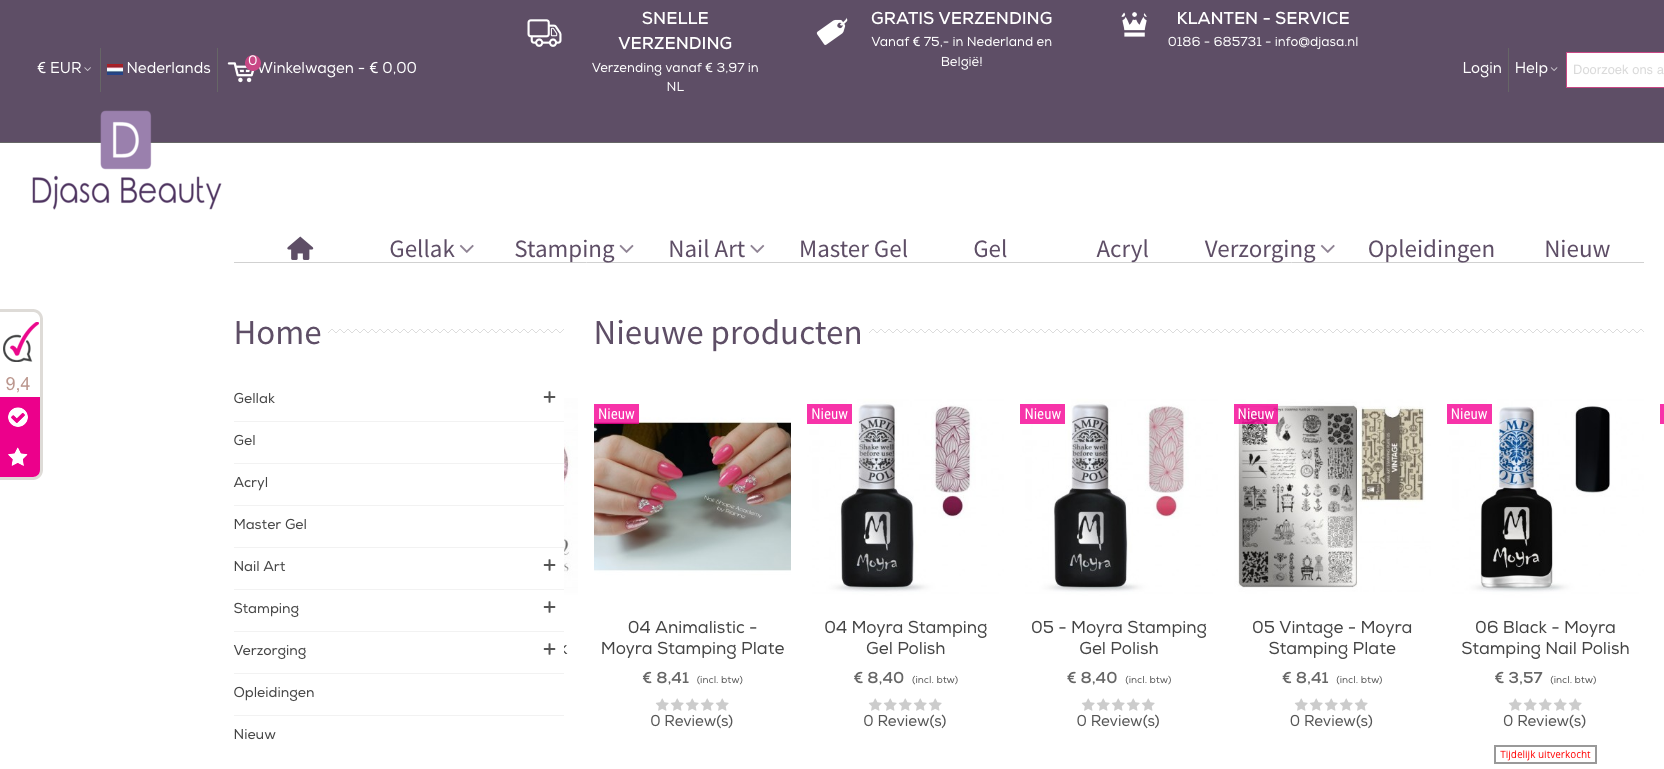Open the 04 Animalistic product thumbnail
1664x769 pixels.
point(692,496)
